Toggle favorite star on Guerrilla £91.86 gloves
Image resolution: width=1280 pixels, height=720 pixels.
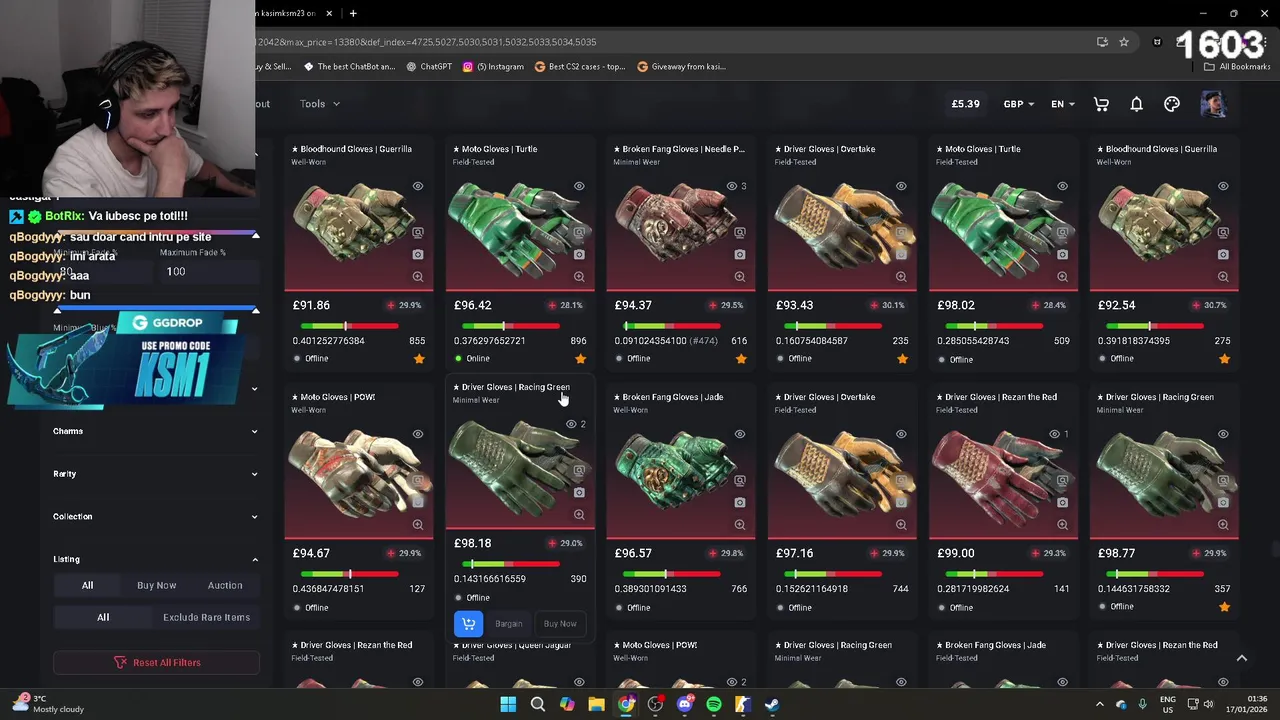click(419, 358)
